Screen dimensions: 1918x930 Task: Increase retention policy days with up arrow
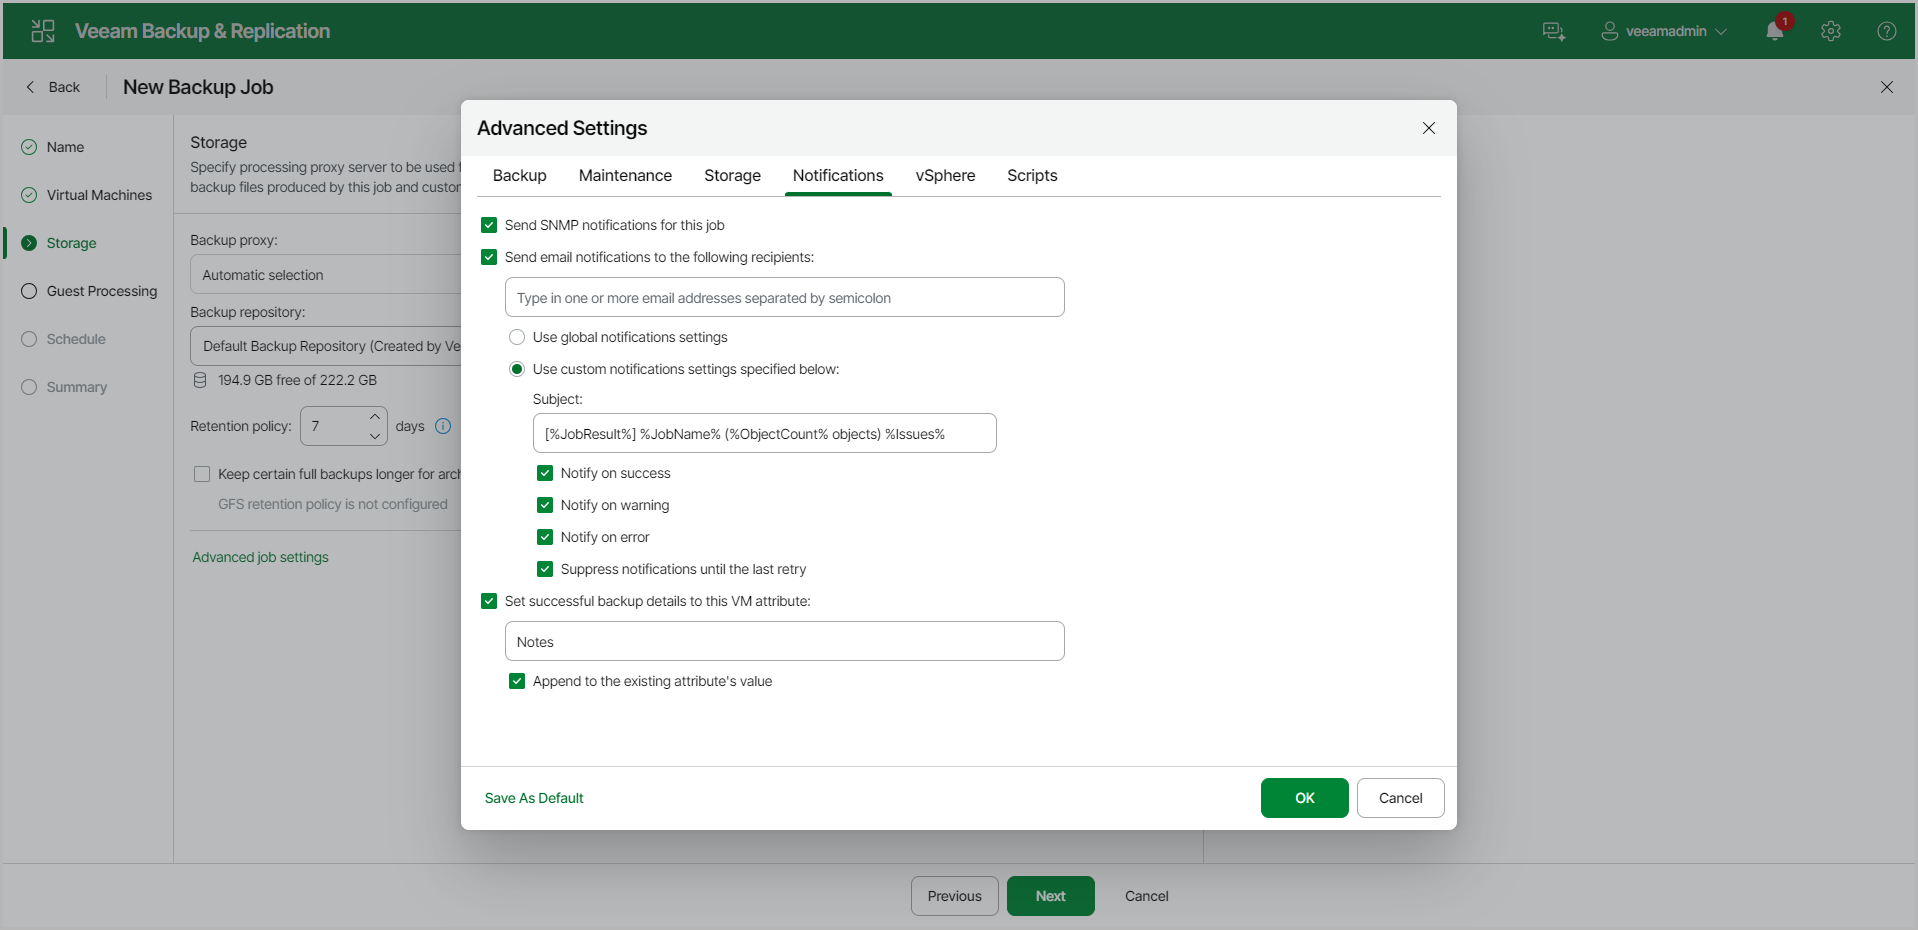(x=375, y=416)
